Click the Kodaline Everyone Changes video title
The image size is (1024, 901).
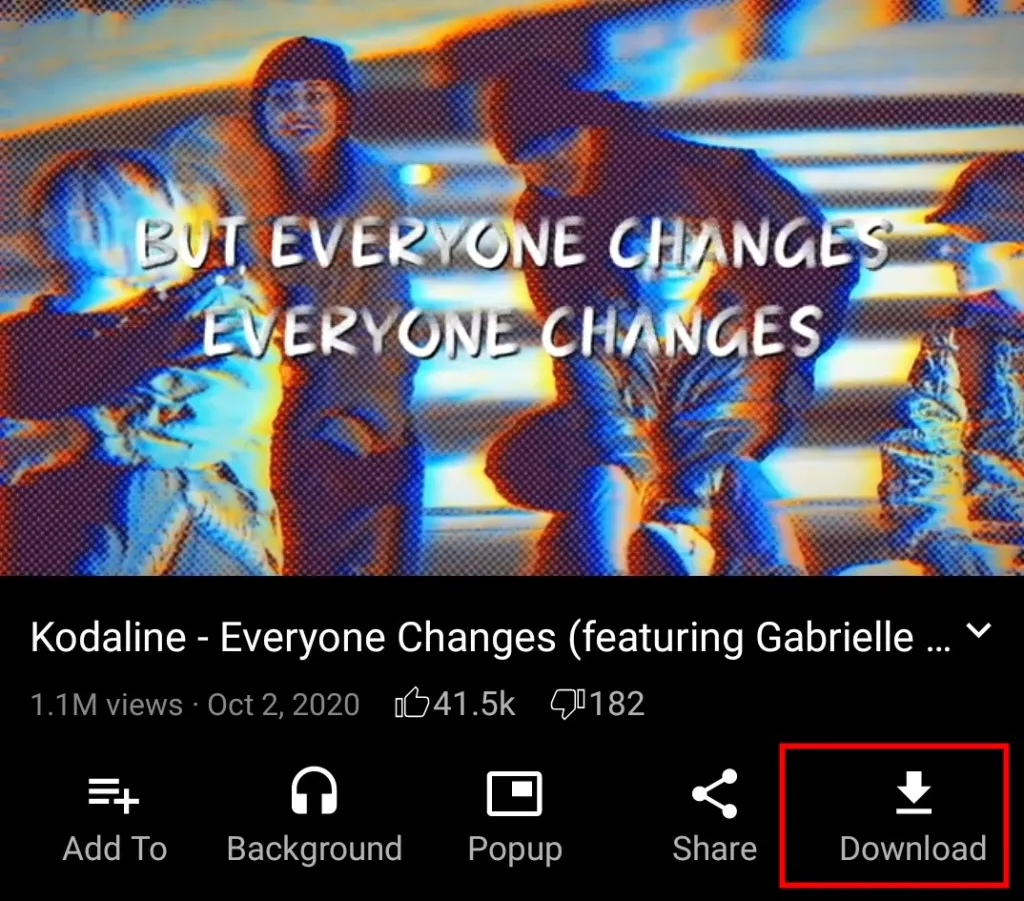coord(490,637)
